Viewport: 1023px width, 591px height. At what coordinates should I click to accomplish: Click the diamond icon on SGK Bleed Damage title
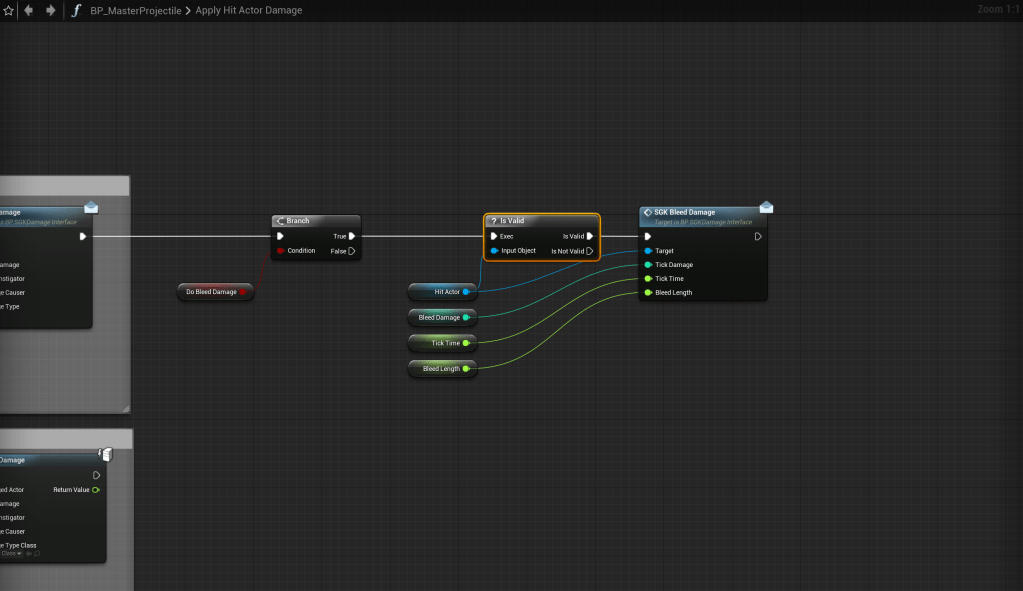(648, 212)
